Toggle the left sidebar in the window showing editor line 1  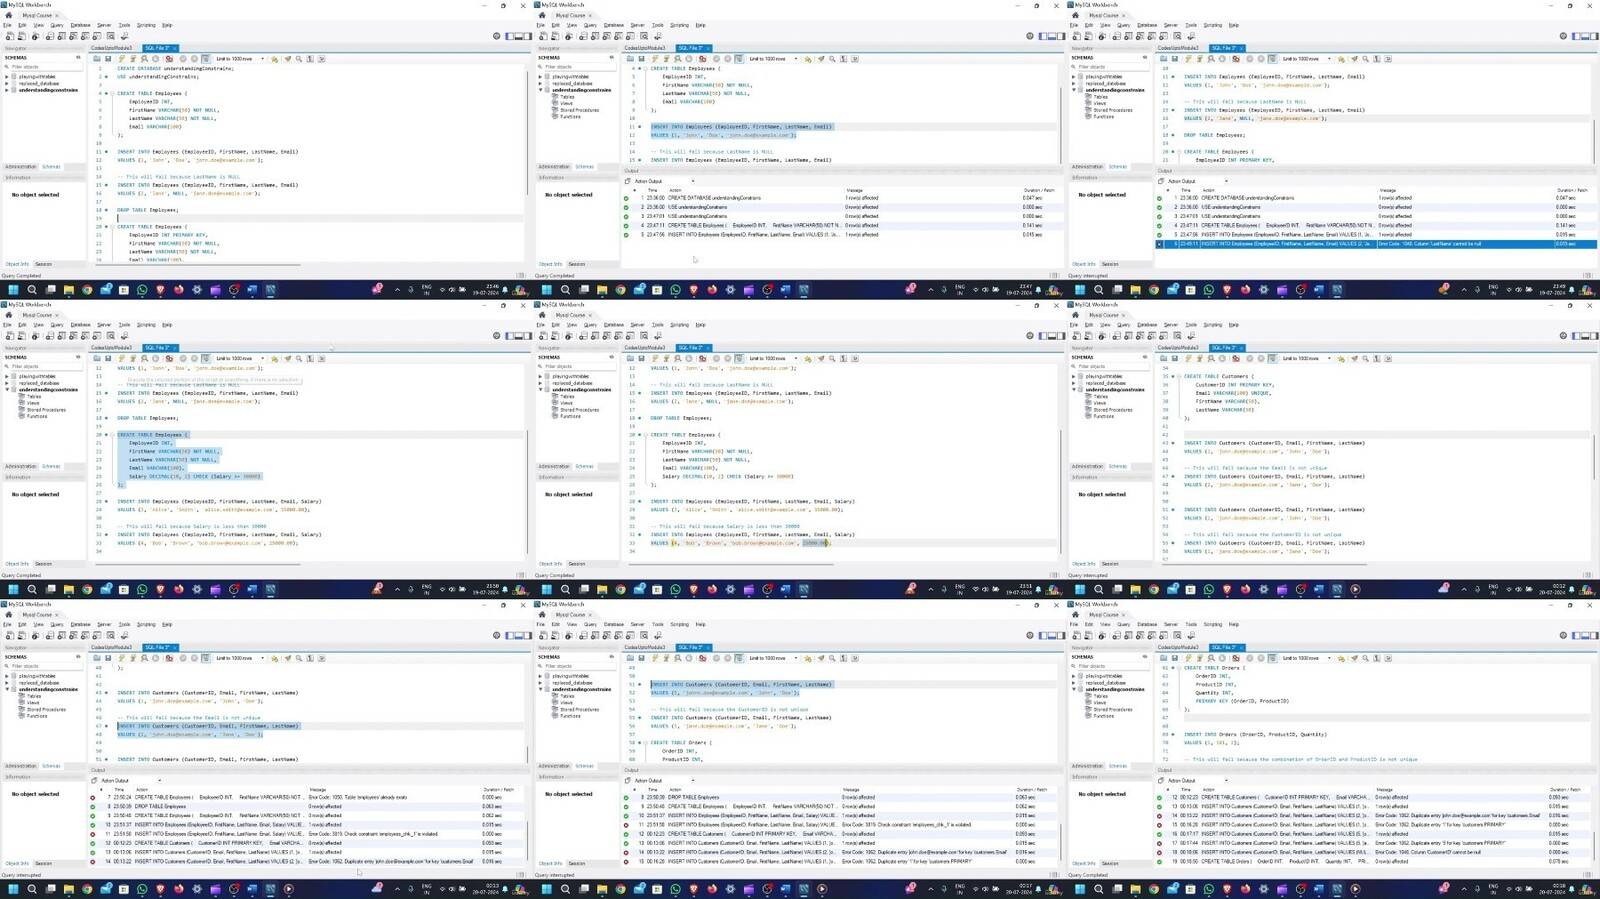click(509, 36)
